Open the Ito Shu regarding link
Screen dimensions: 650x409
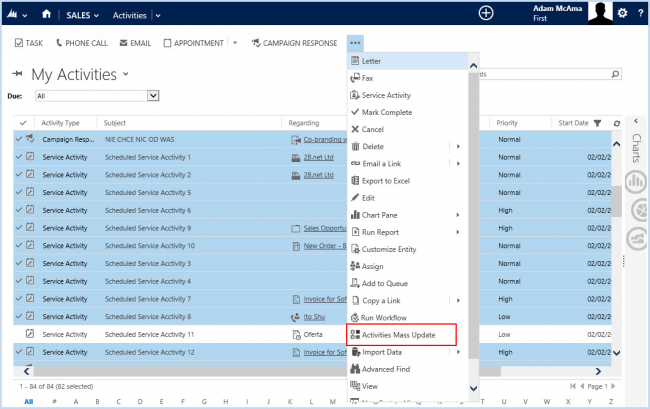click(x=314, y=317)
